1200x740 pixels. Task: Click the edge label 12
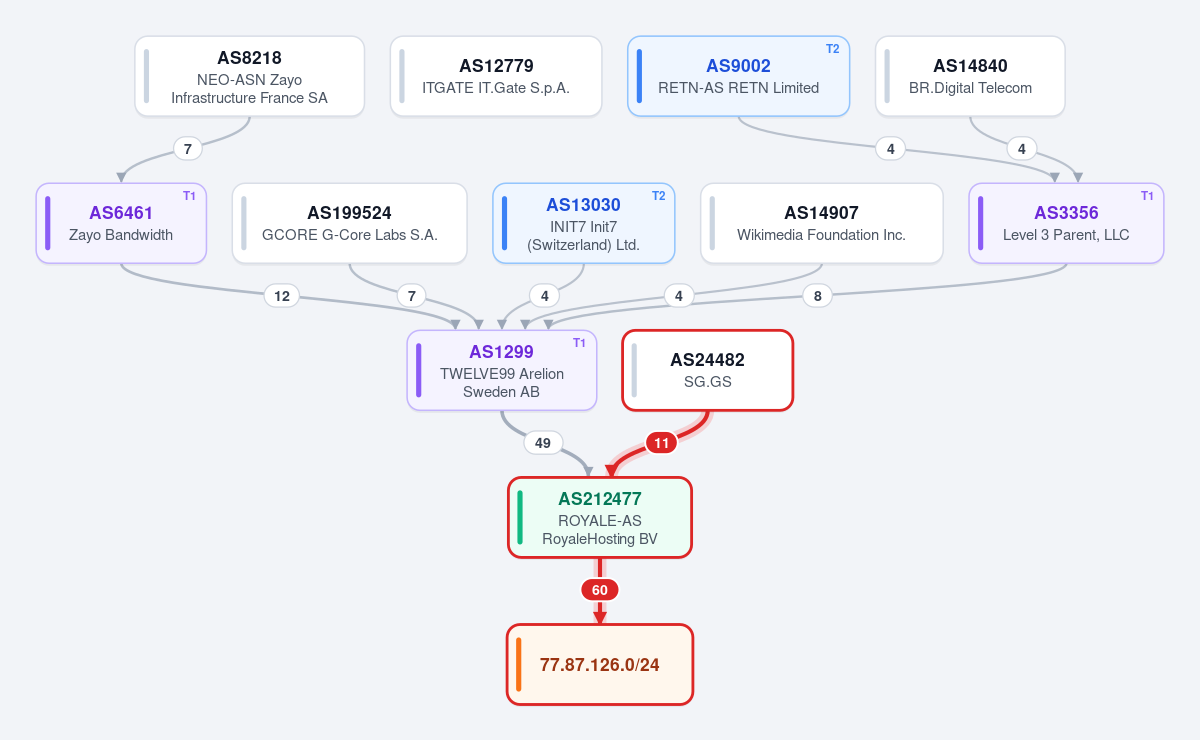(x=282, y=296)
